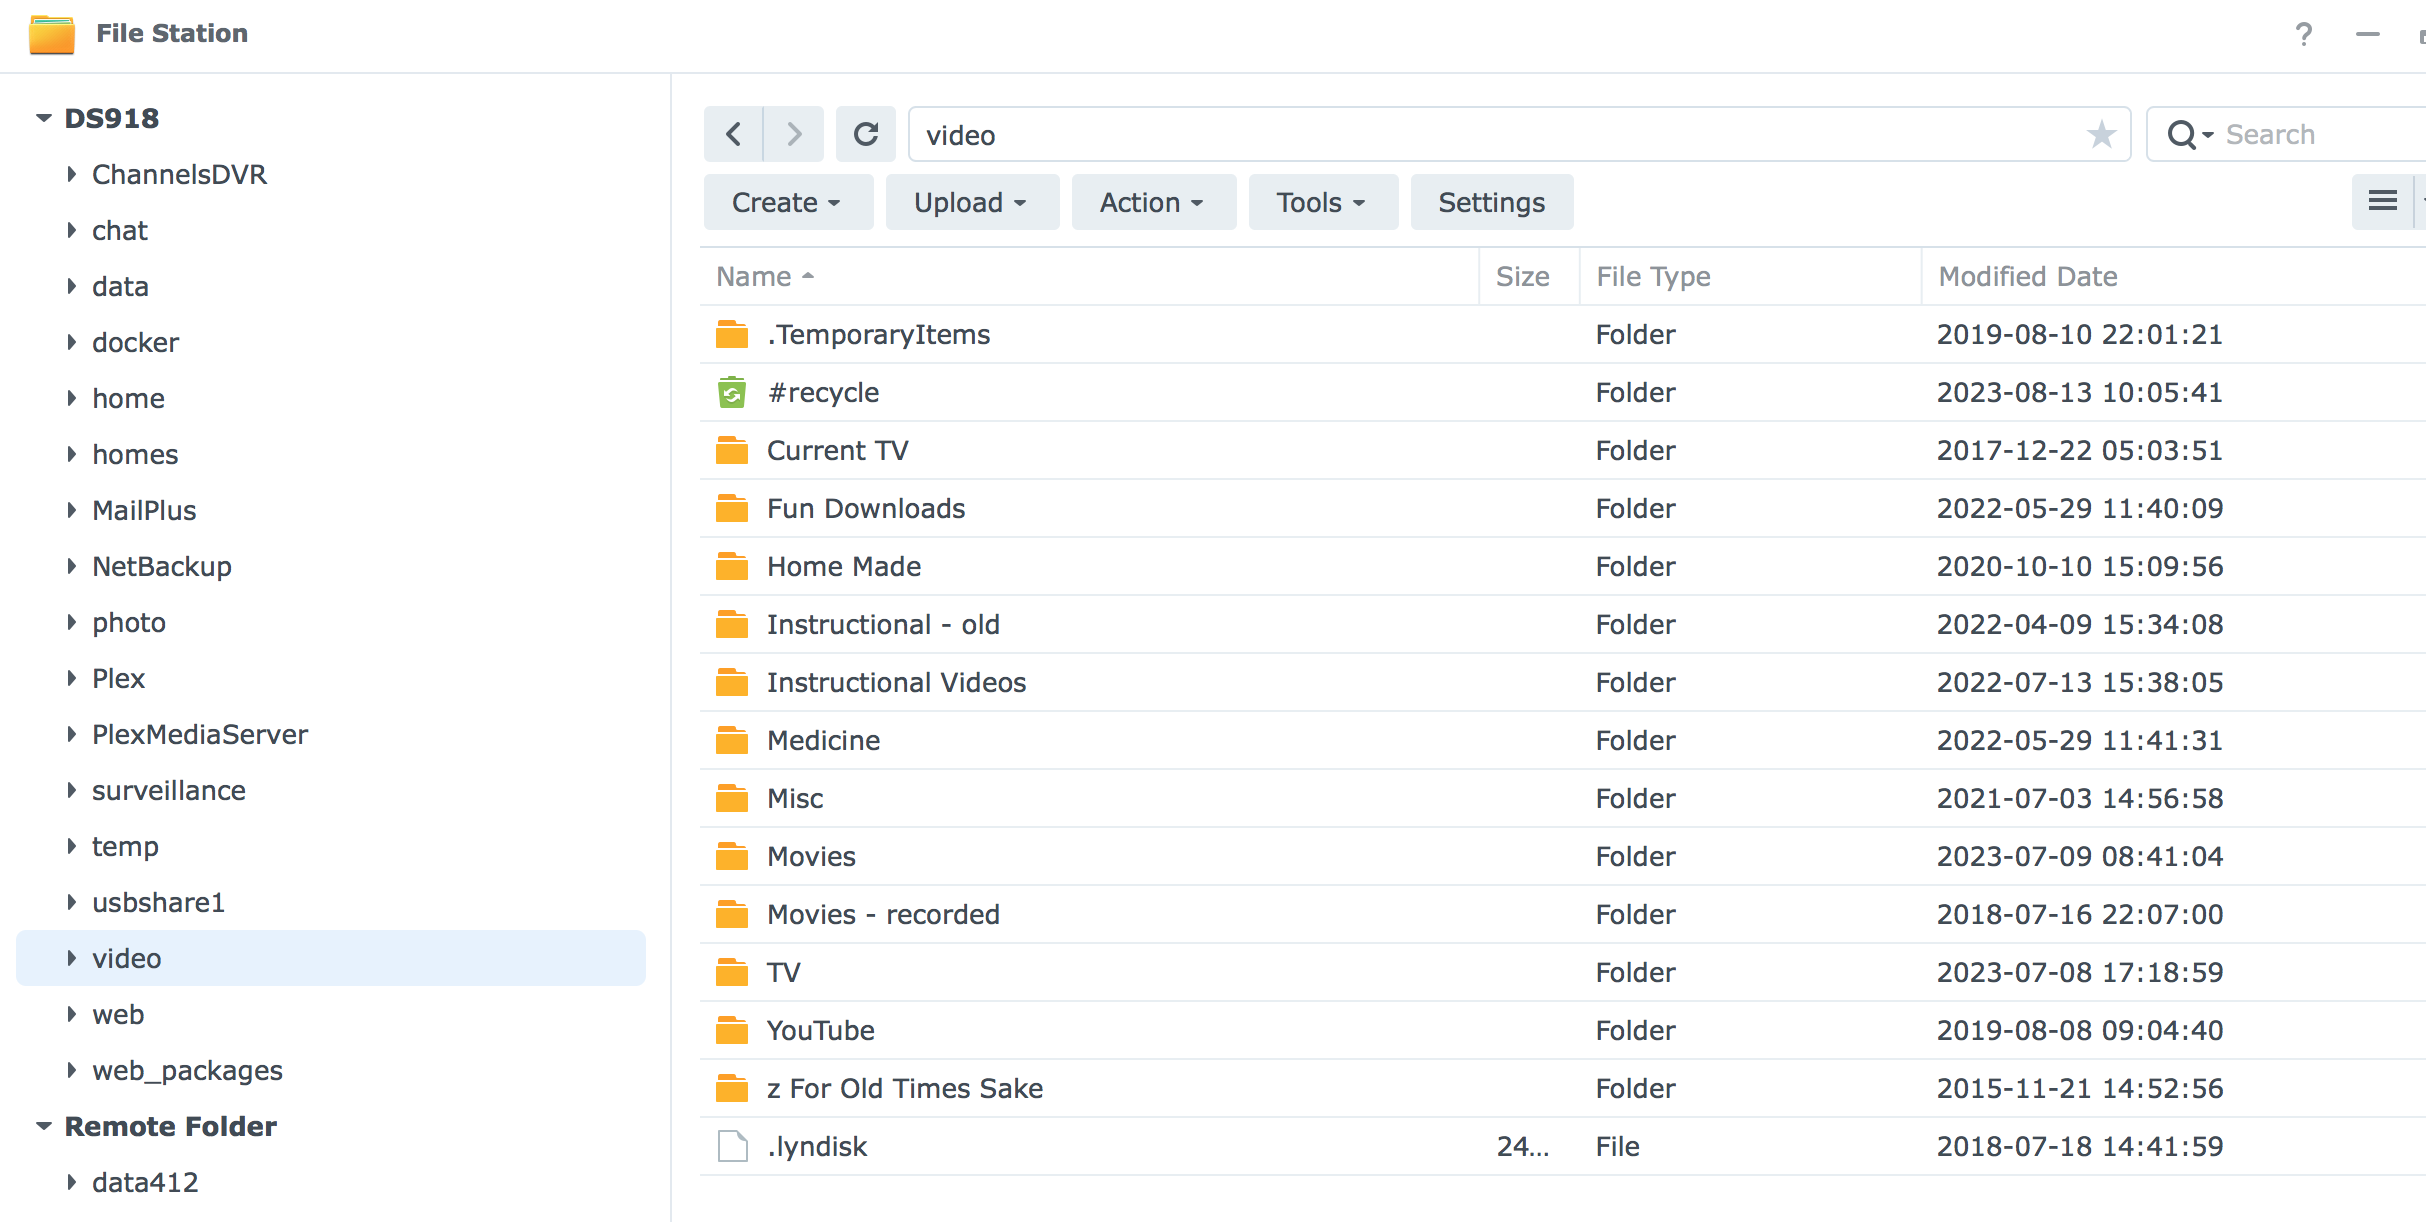Click the Settings button

point(1491,202)
